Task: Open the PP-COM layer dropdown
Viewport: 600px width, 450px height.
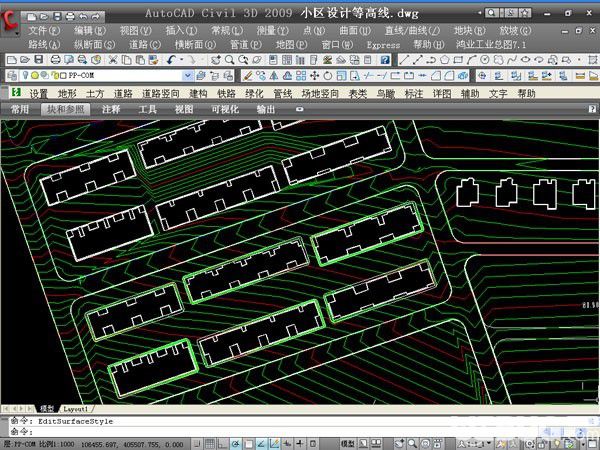Action: point(188,75)
